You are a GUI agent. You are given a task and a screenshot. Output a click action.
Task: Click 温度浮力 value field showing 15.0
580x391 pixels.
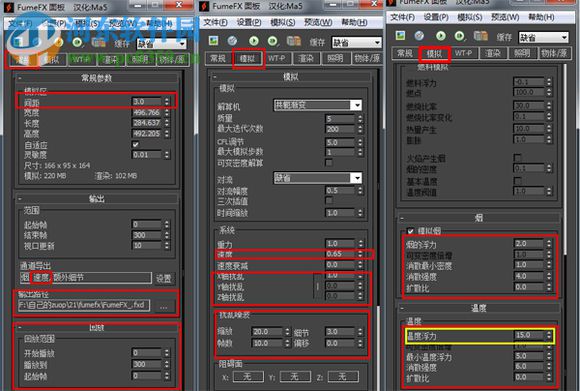coord(529,335)
